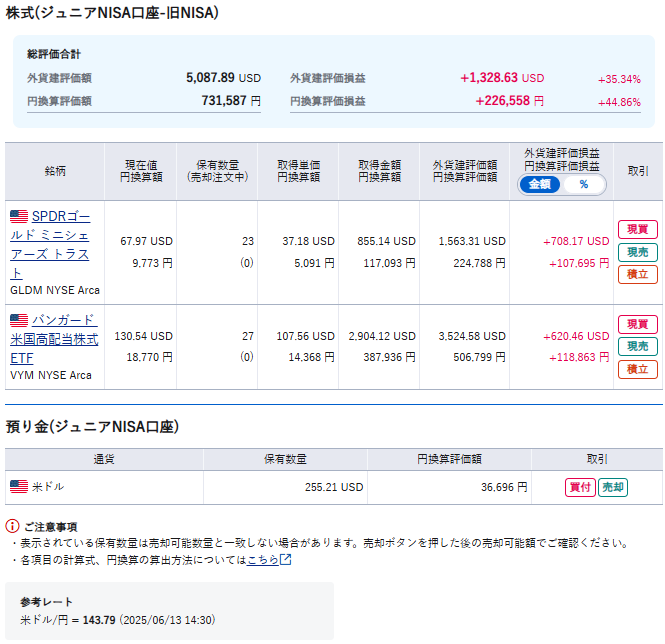Select total gain +1,328.63 USD
This screenshot has width=665, height=644.
502,78
